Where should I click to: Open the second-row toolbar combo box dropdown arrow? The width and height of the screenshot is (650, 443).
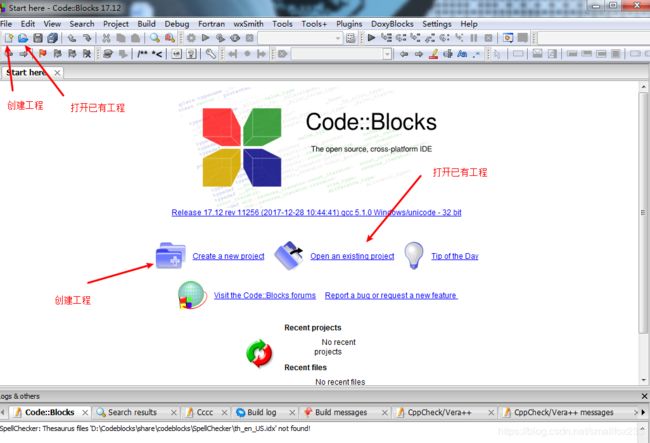(x=387, y=54)
